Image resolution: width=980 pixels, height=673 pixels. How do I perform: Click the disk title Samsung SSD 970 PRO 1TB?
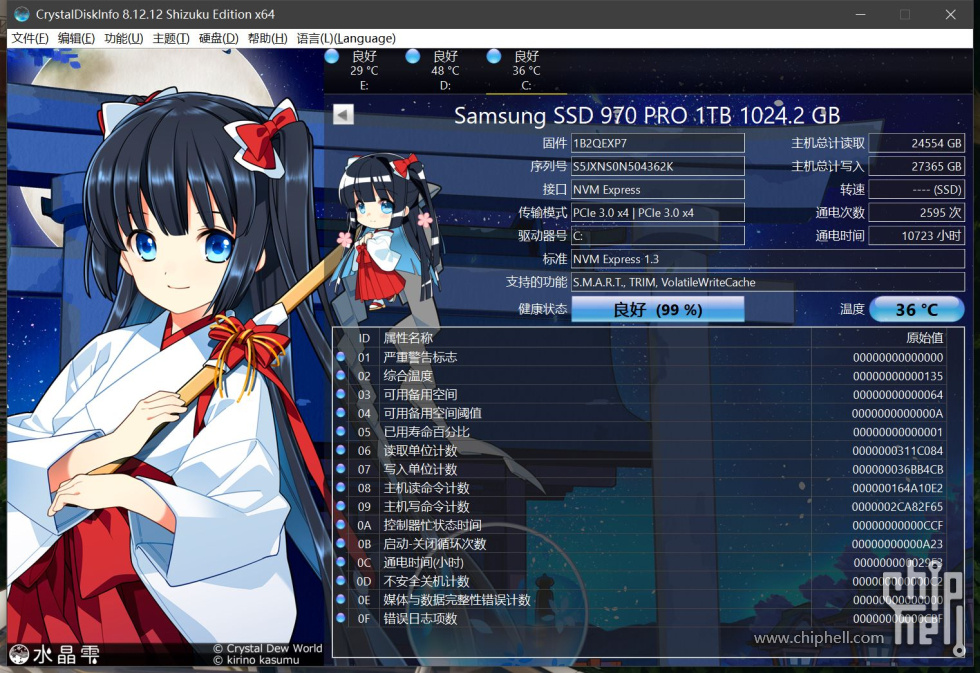coord(647,116)
